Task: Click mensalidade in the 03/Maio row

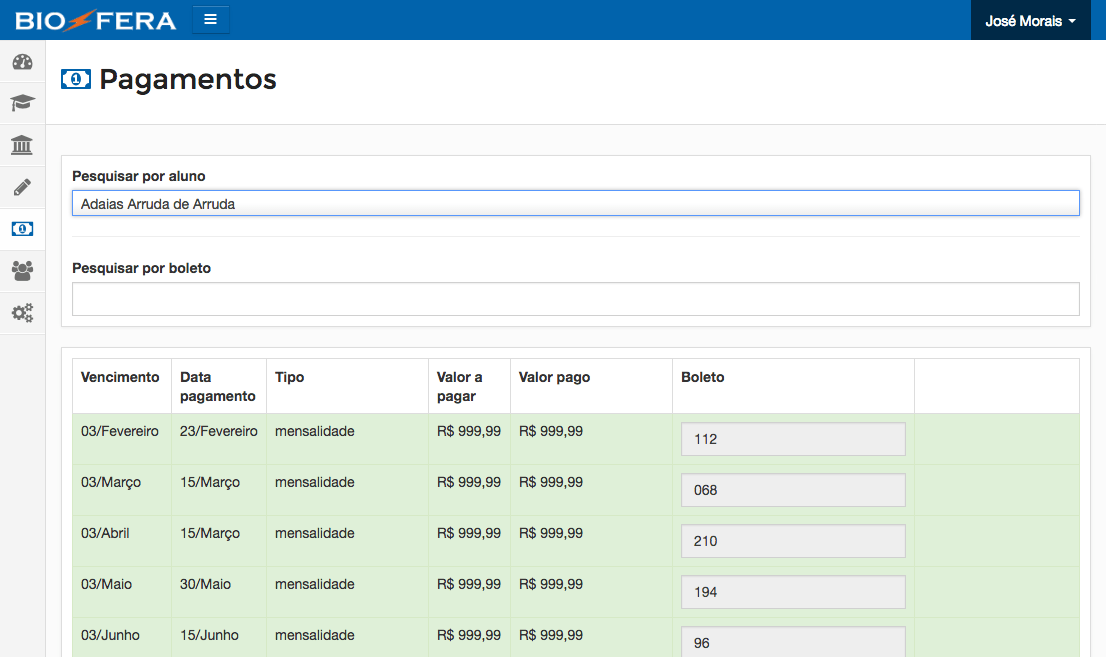Action: [315, 584]
